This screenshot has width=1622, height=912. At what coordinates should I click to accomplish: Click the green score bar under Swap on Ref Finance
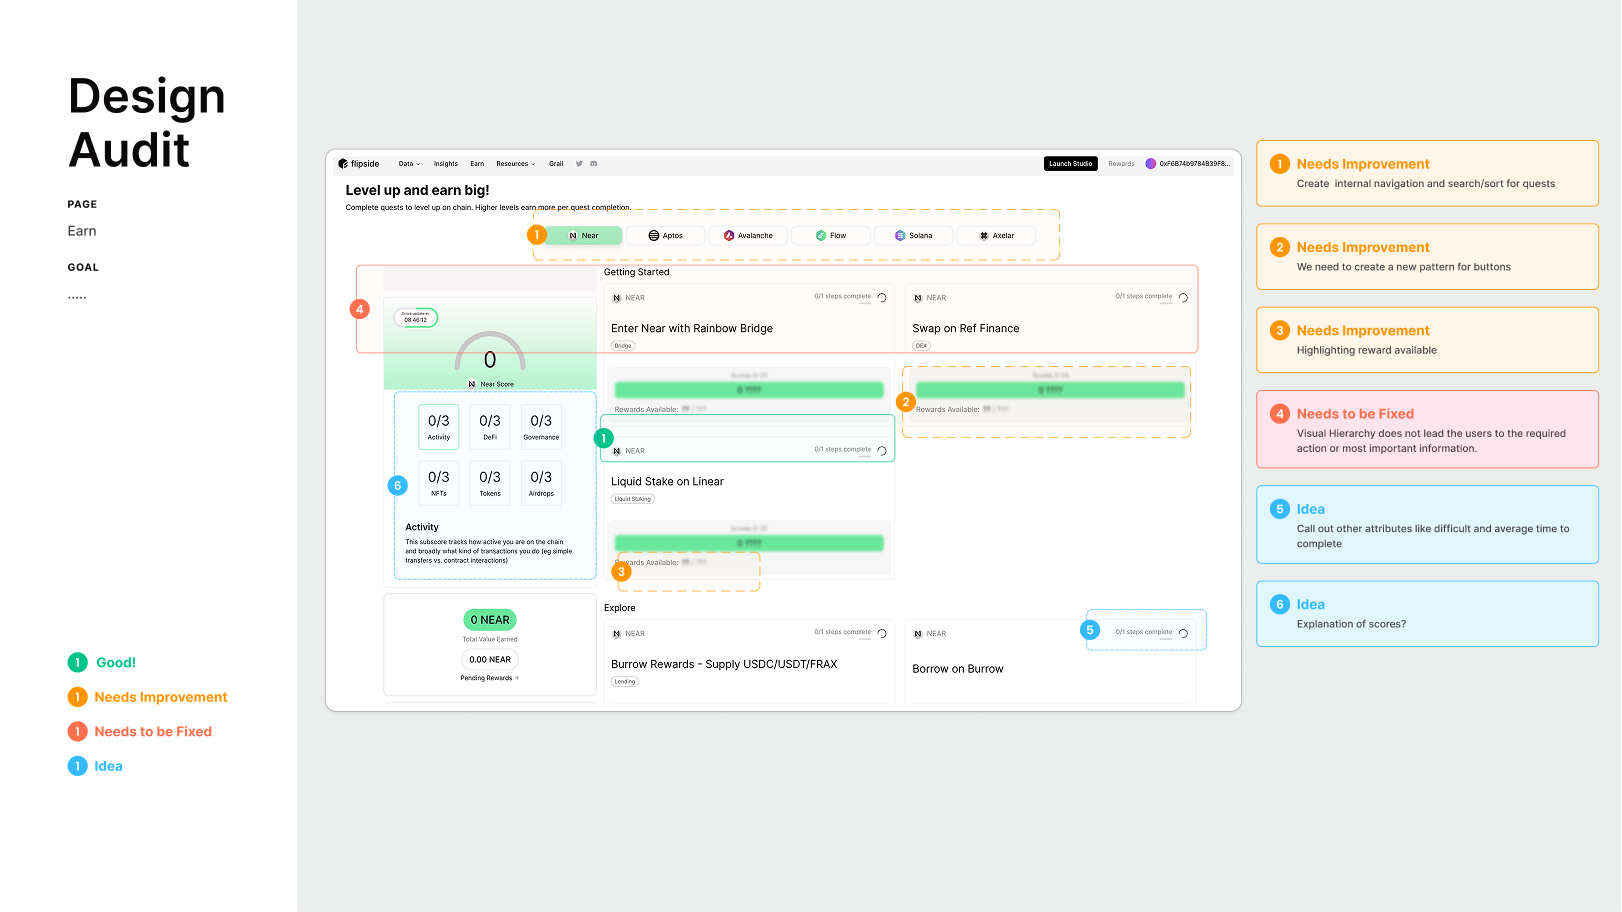point(1050,390)
